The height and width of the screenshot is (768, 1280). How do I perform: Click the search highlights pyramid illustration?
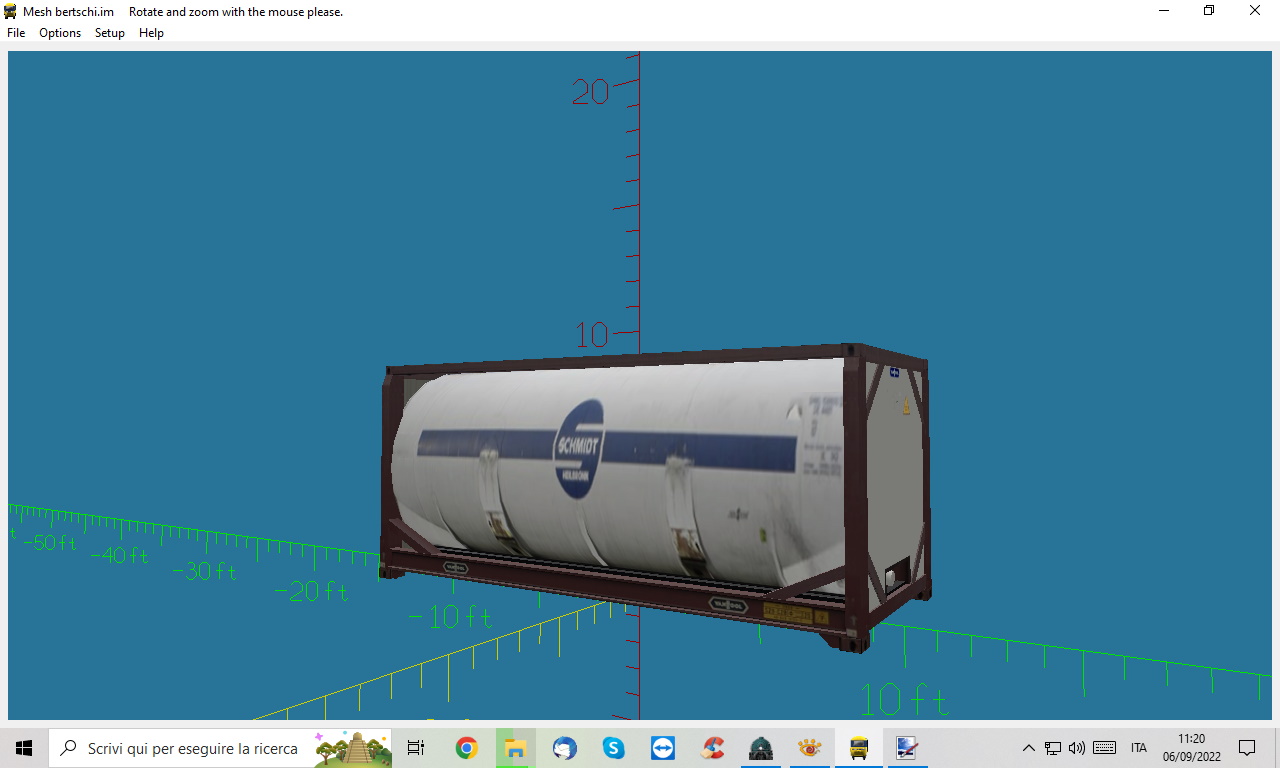352,748
